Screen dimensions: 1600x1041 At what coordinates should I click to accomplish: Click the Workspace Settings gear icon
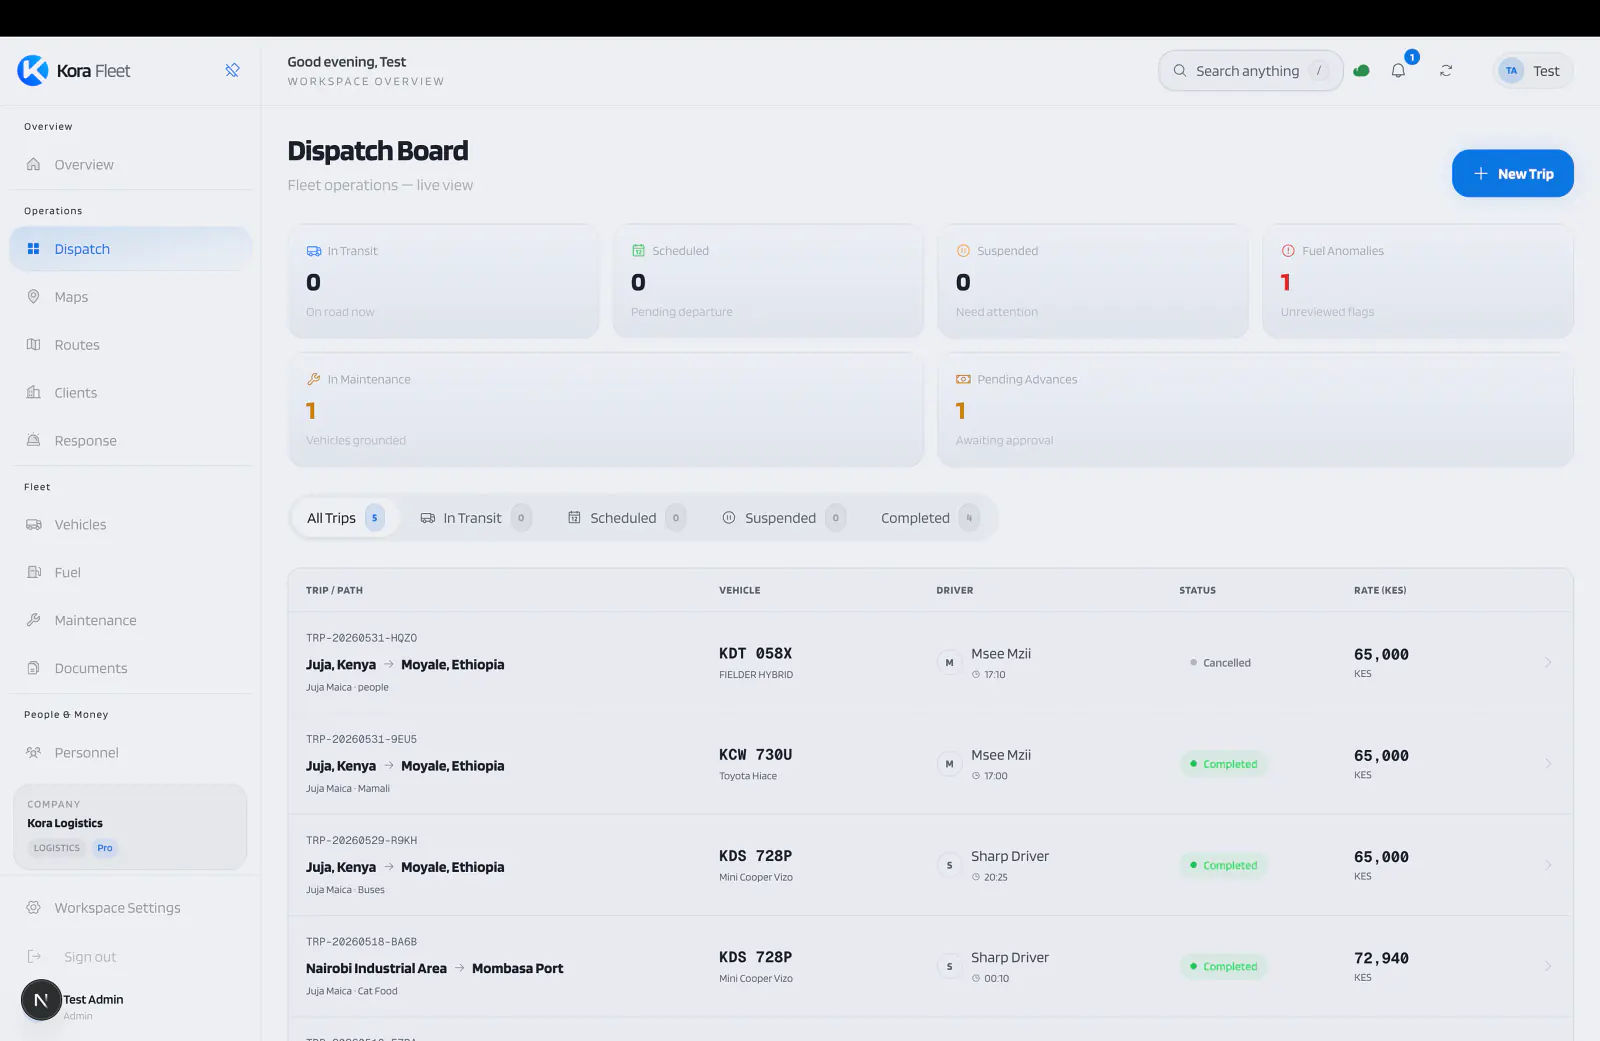(x=33, y=908)
